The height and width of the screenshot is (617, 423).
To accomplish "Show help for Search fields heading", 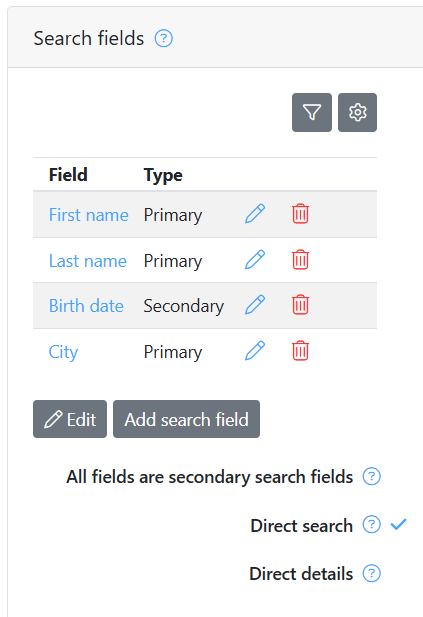I will (x=163, y=39).
